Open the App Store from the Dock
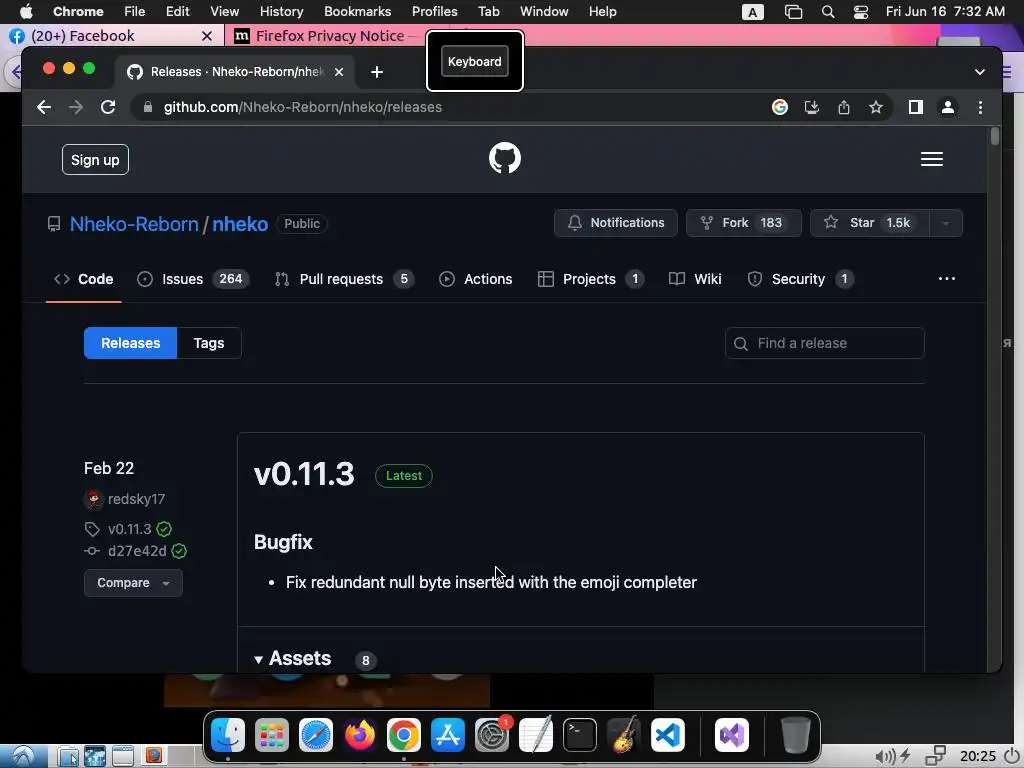 [448, 735]
